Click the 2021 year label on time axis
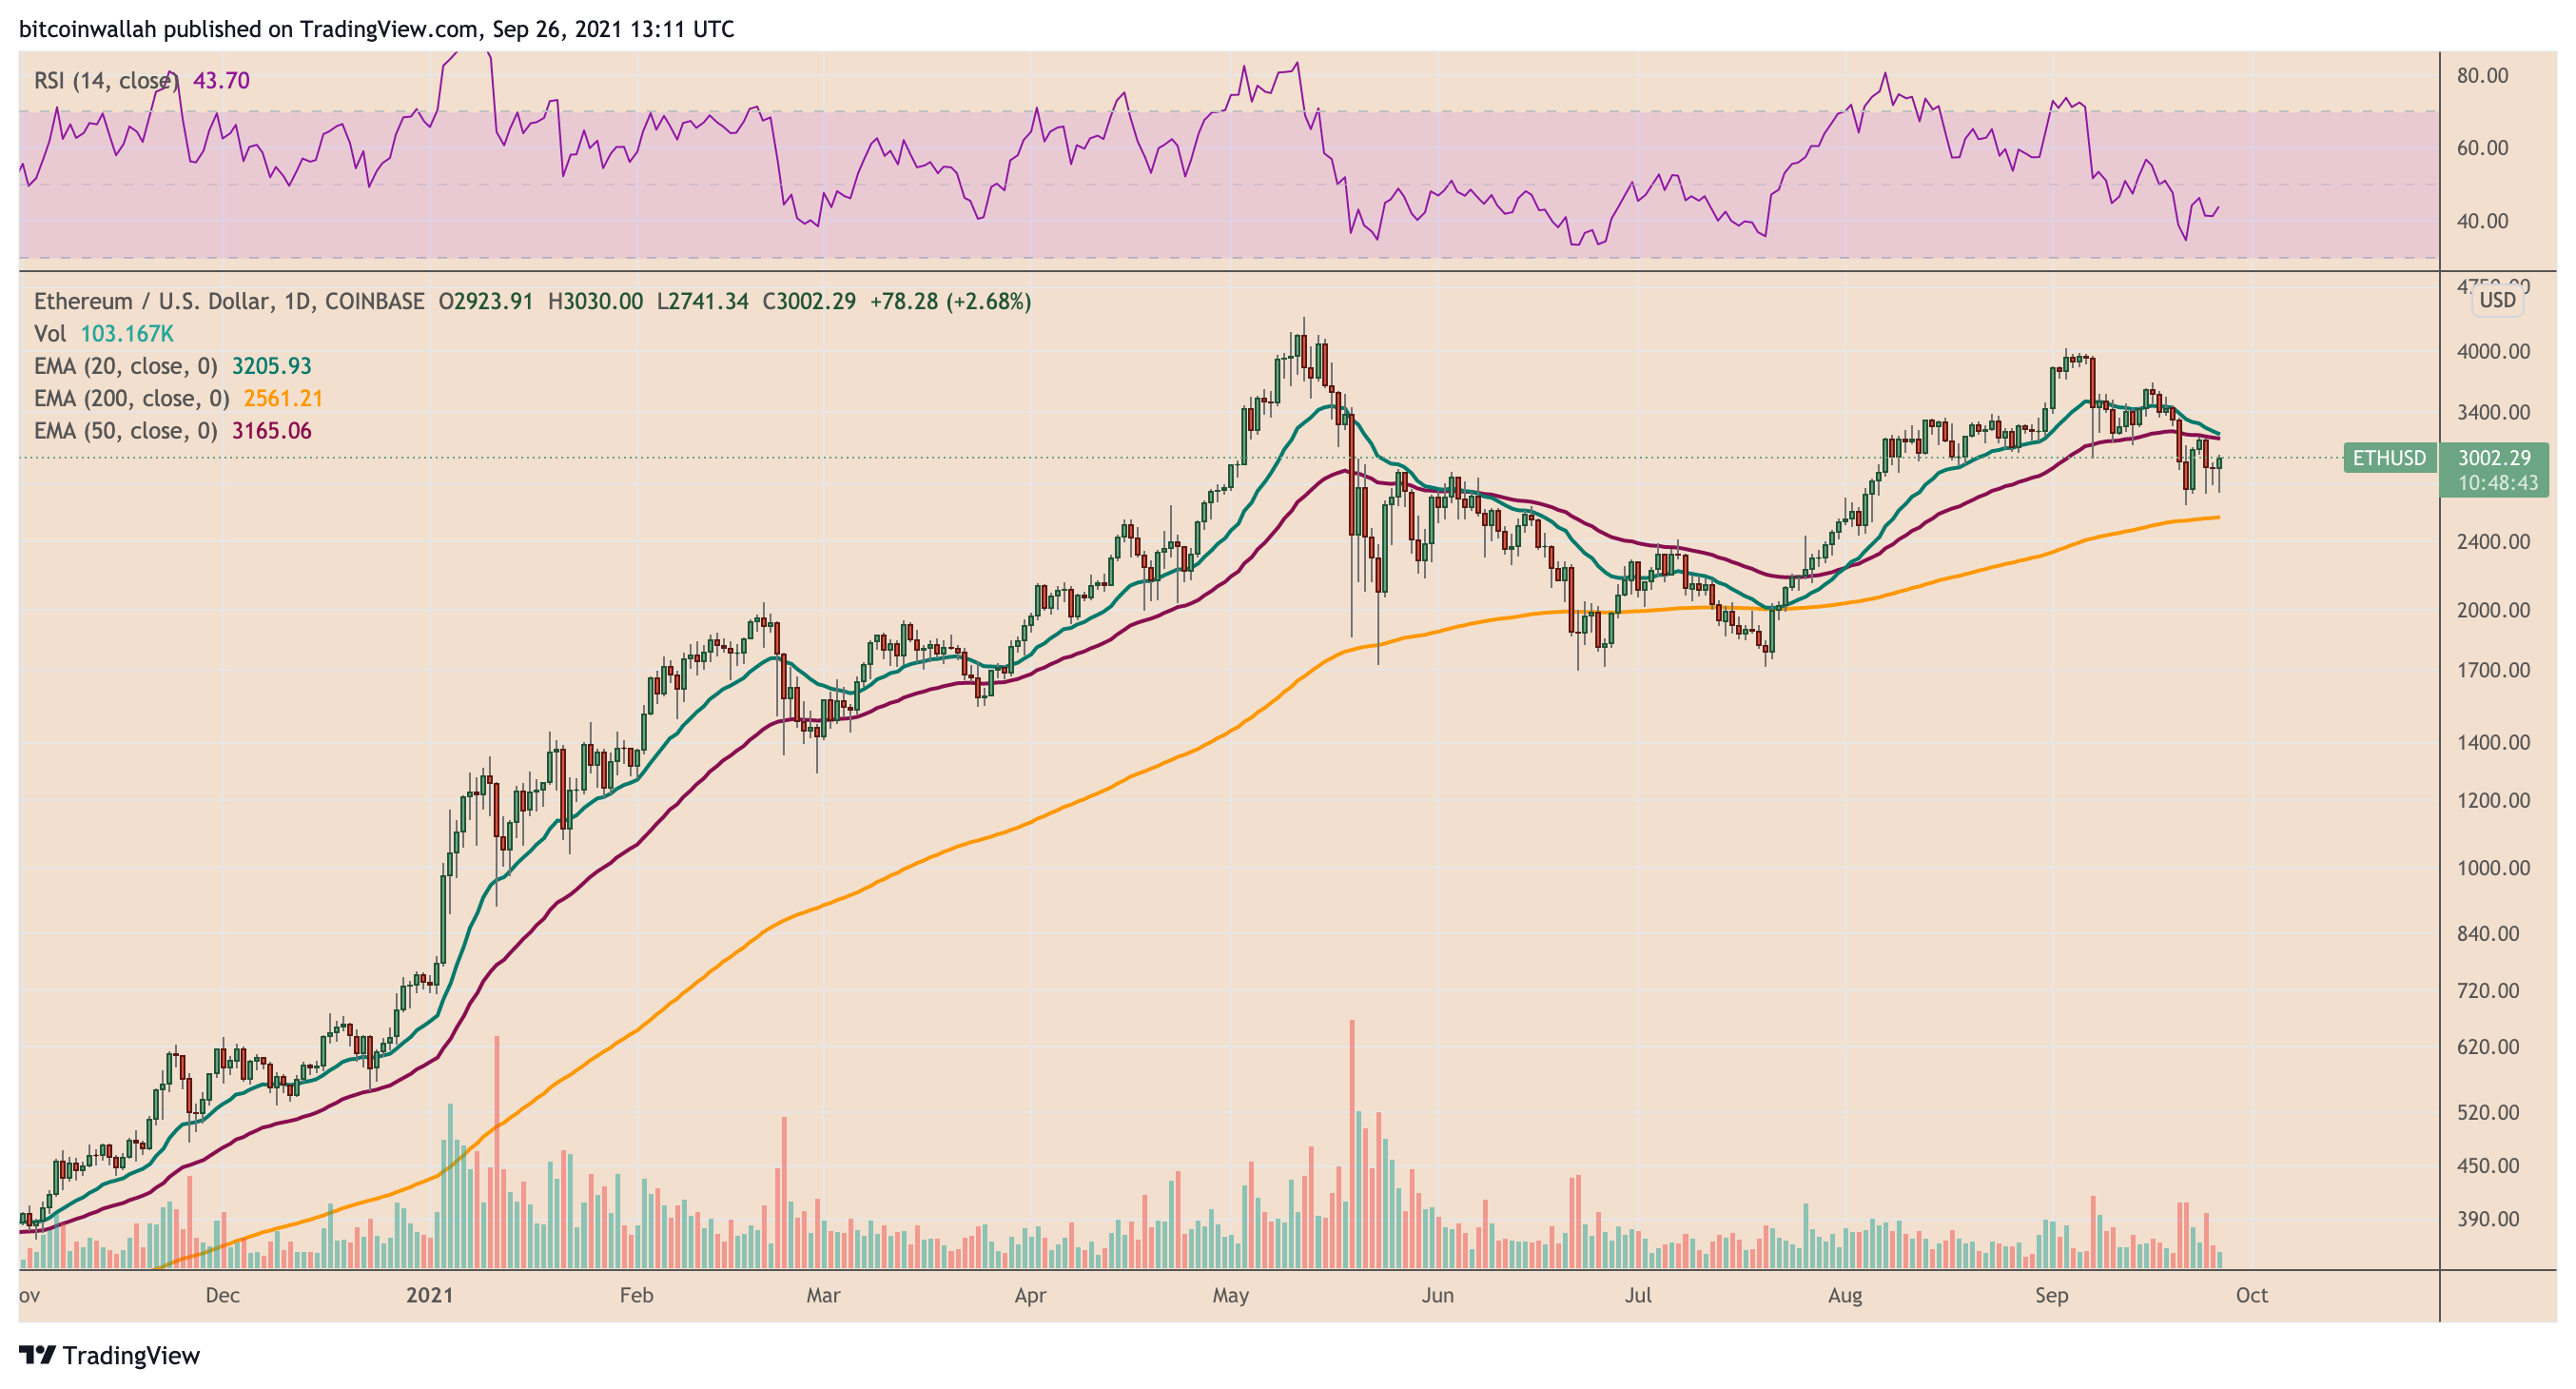The image size is (2576, 1389). pyautogui.click(x=429, y=1295)
